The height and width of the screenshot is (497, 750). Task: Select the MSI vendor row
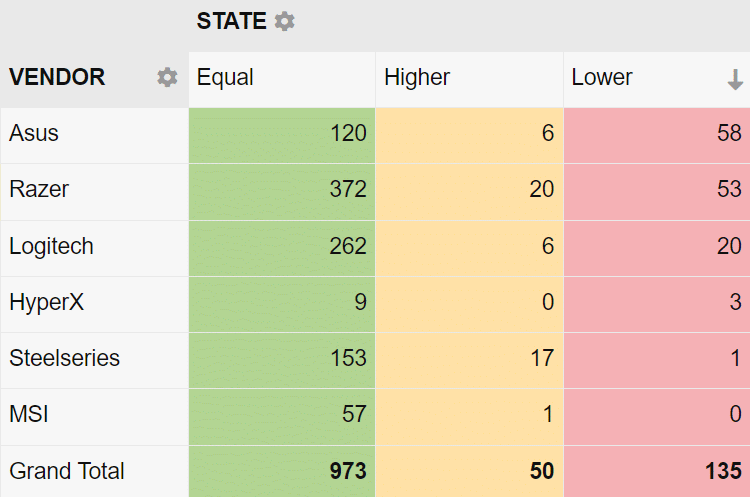click(28, 413)
